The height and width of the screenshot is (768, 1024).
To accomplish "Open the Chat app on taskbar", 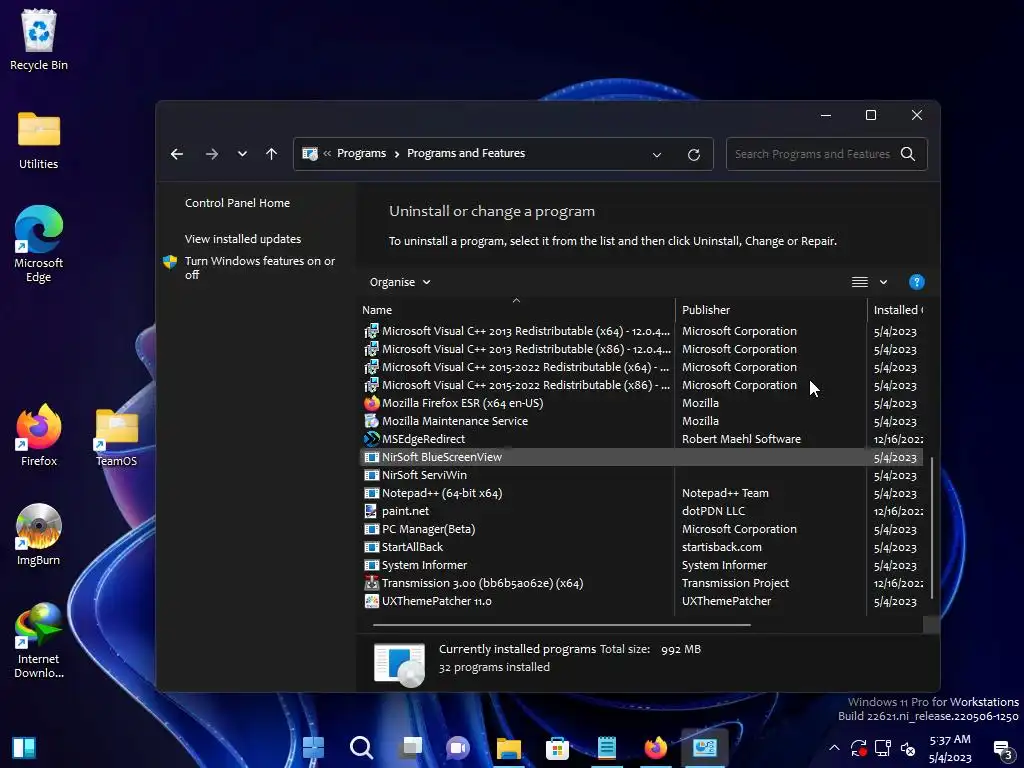I will coord(458,747).
